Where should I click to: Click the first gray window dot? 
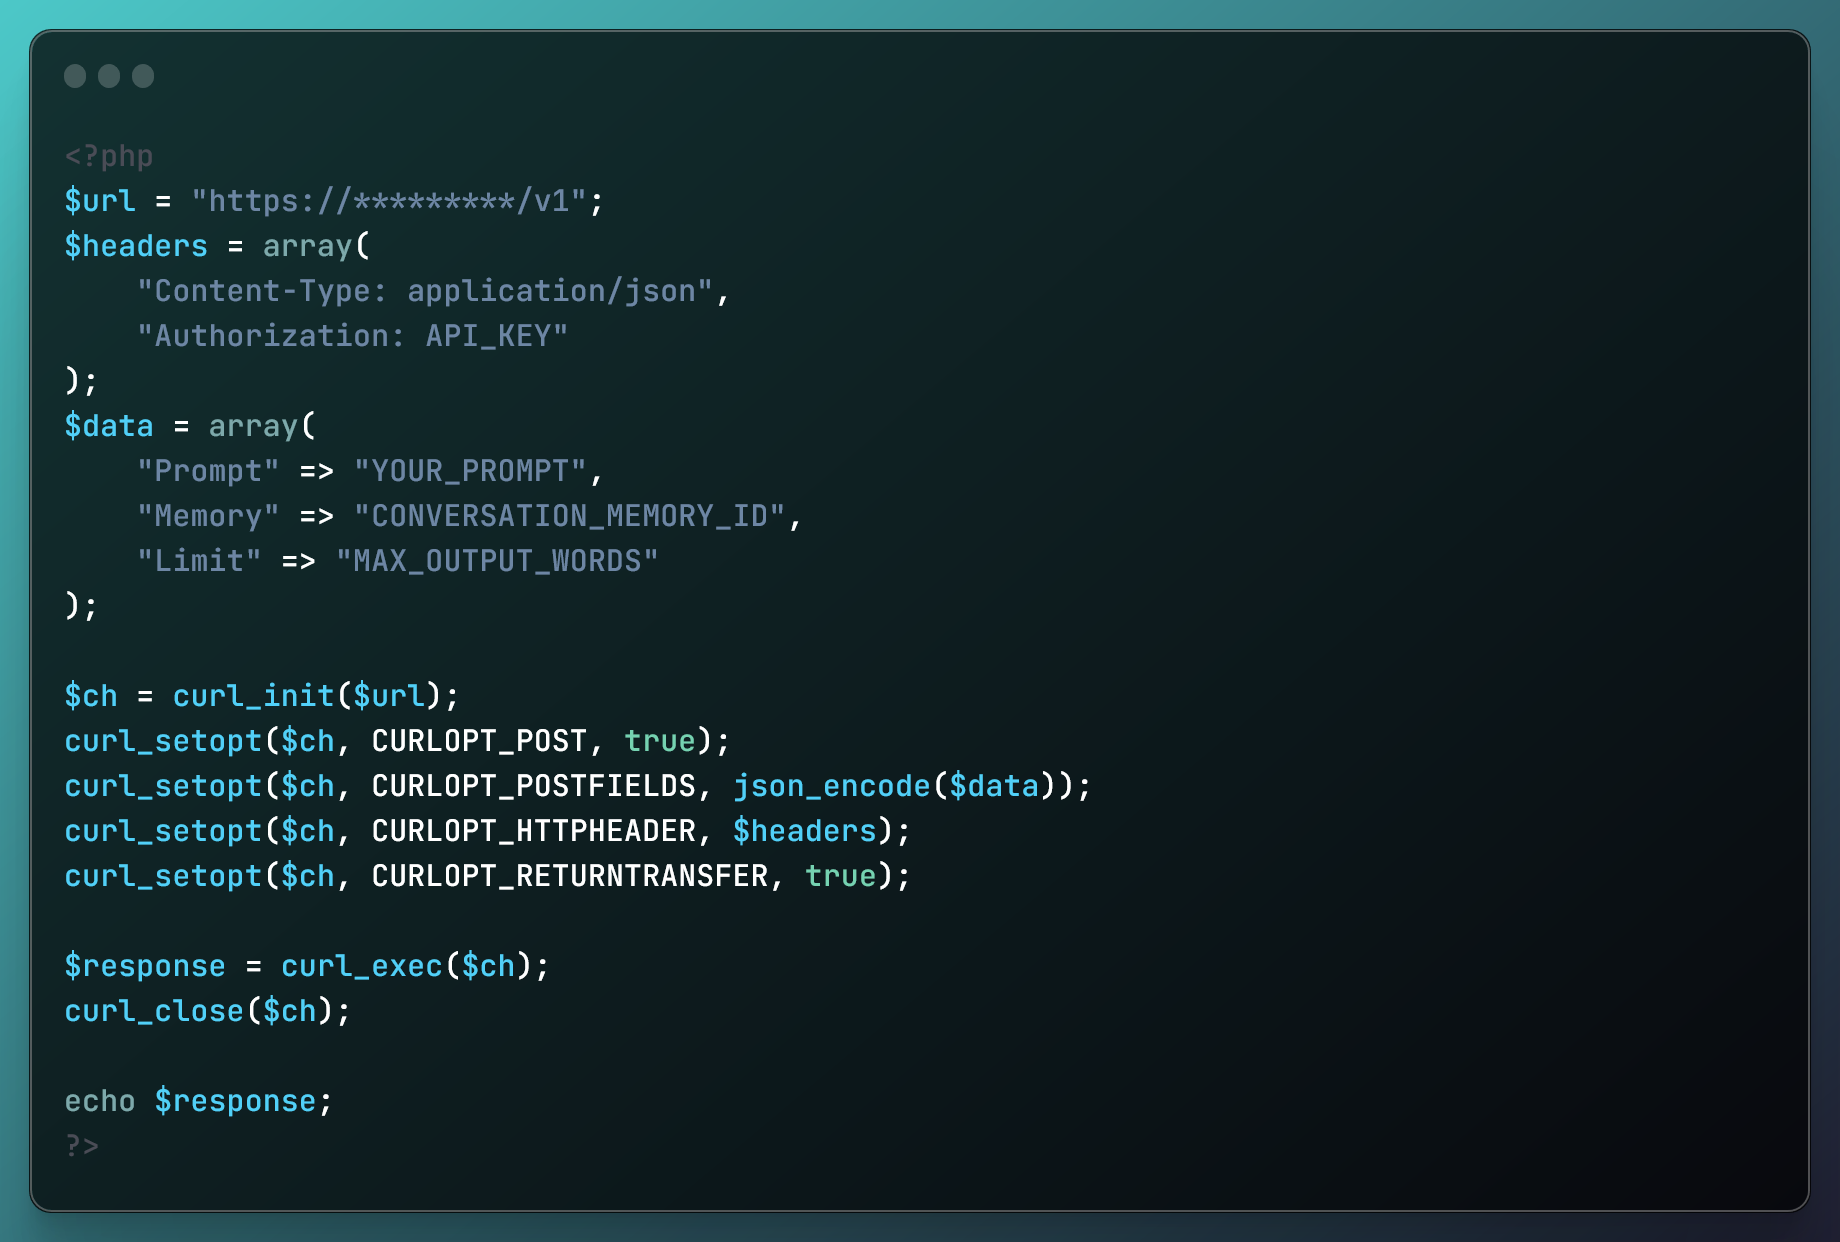(75, 76)
